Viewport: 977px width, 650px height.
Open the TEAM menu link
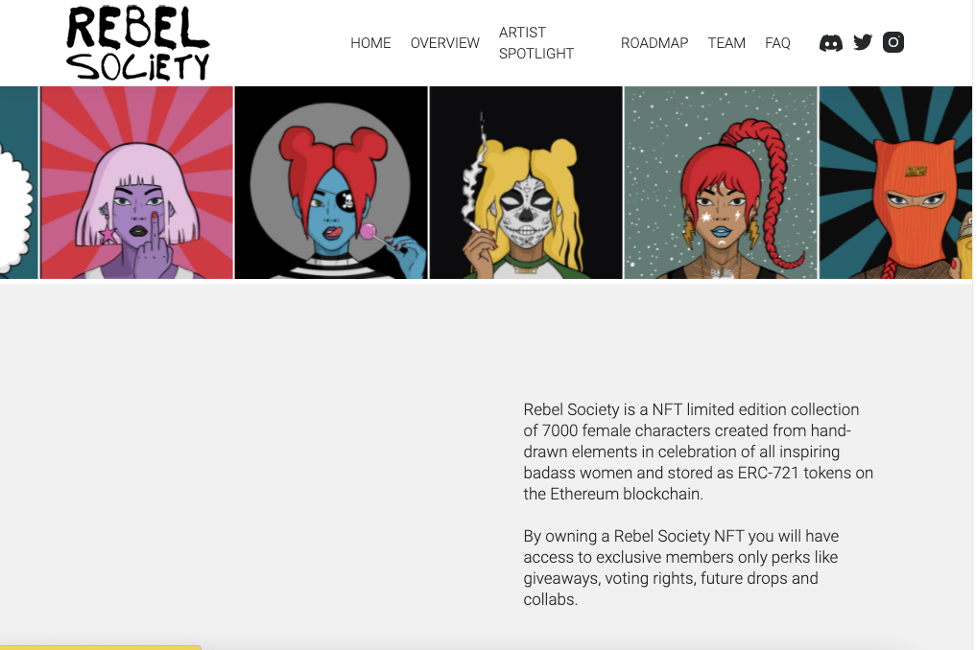click(727, 43)
